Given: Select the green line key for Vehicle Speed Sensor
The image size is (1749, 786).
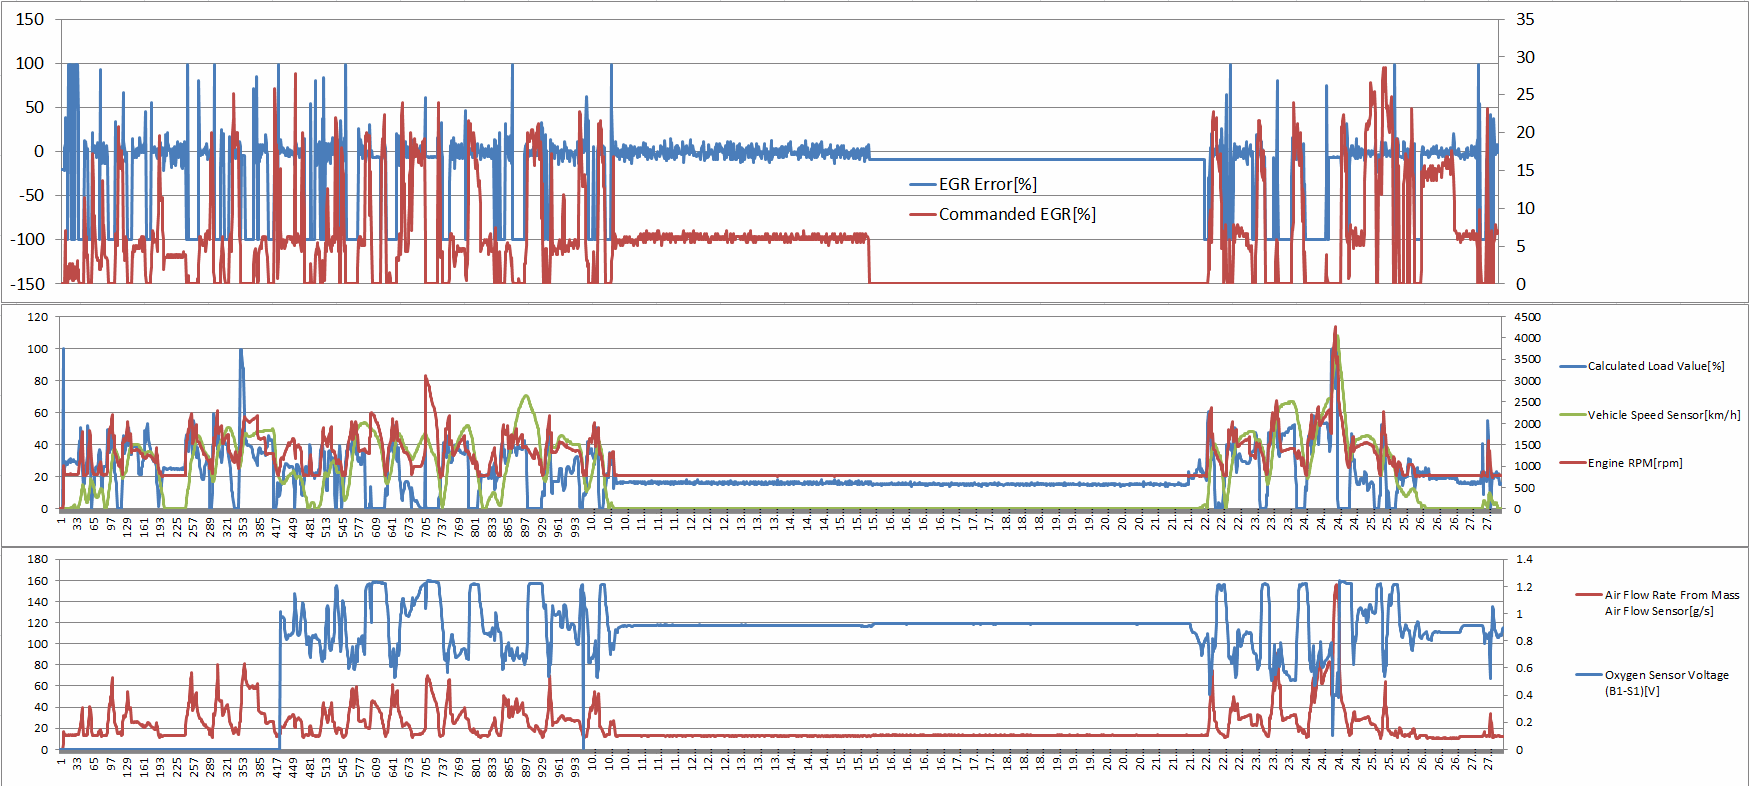Looking at the screenshot, I should [1572, 415].
